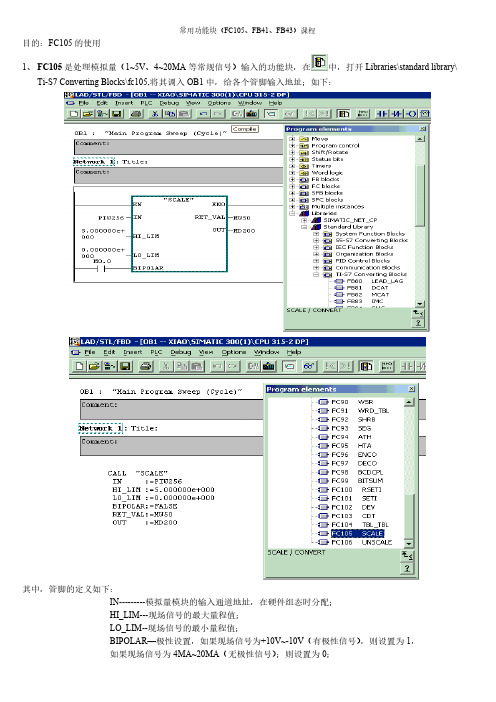The image size is (496, 702).
Task: Select the FC105 SCALE block in the list
Action: (357, 533)
